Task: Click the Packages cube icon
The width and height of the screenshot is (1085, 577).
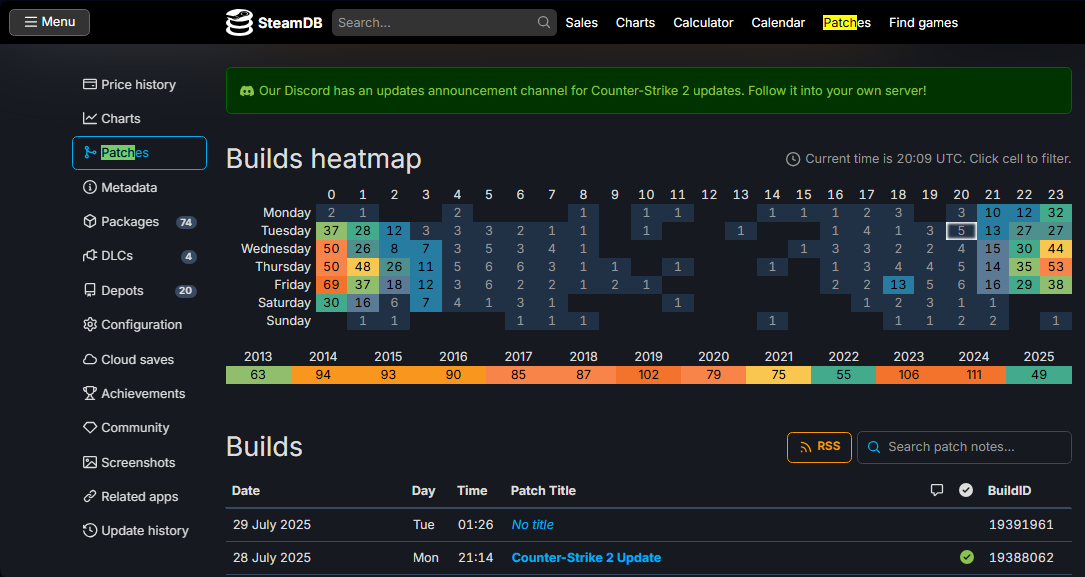Action: [90, 221]
